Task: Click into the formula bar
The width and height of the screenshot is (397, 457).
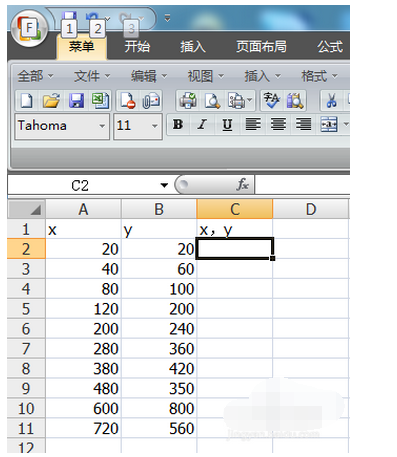Action: click(x=303, y=185)
